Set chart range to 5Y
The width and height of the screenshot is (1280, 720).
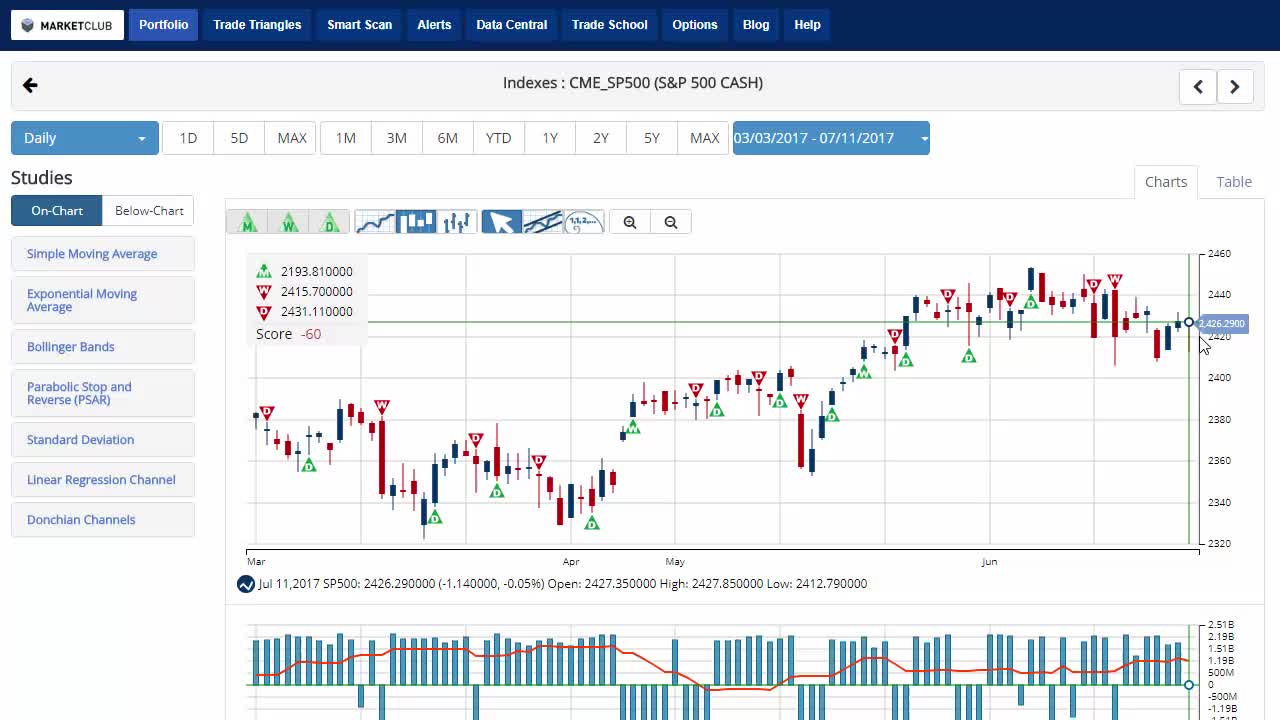click(x=652, y=138)
